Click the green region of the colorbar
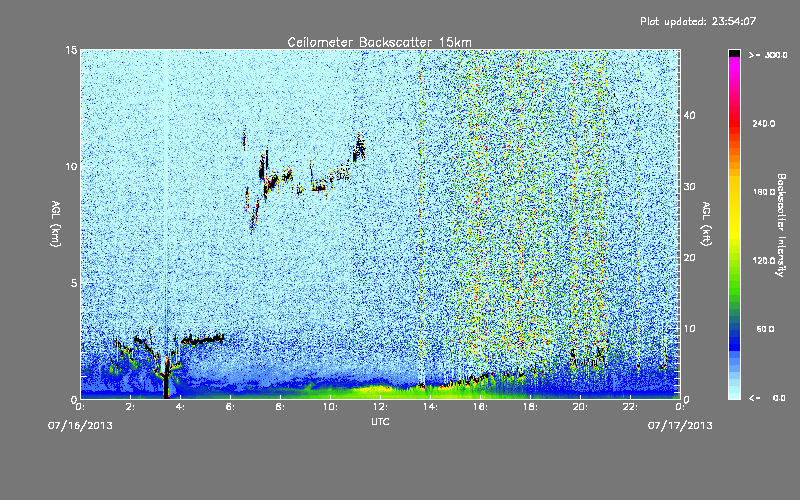 (734, 286)
